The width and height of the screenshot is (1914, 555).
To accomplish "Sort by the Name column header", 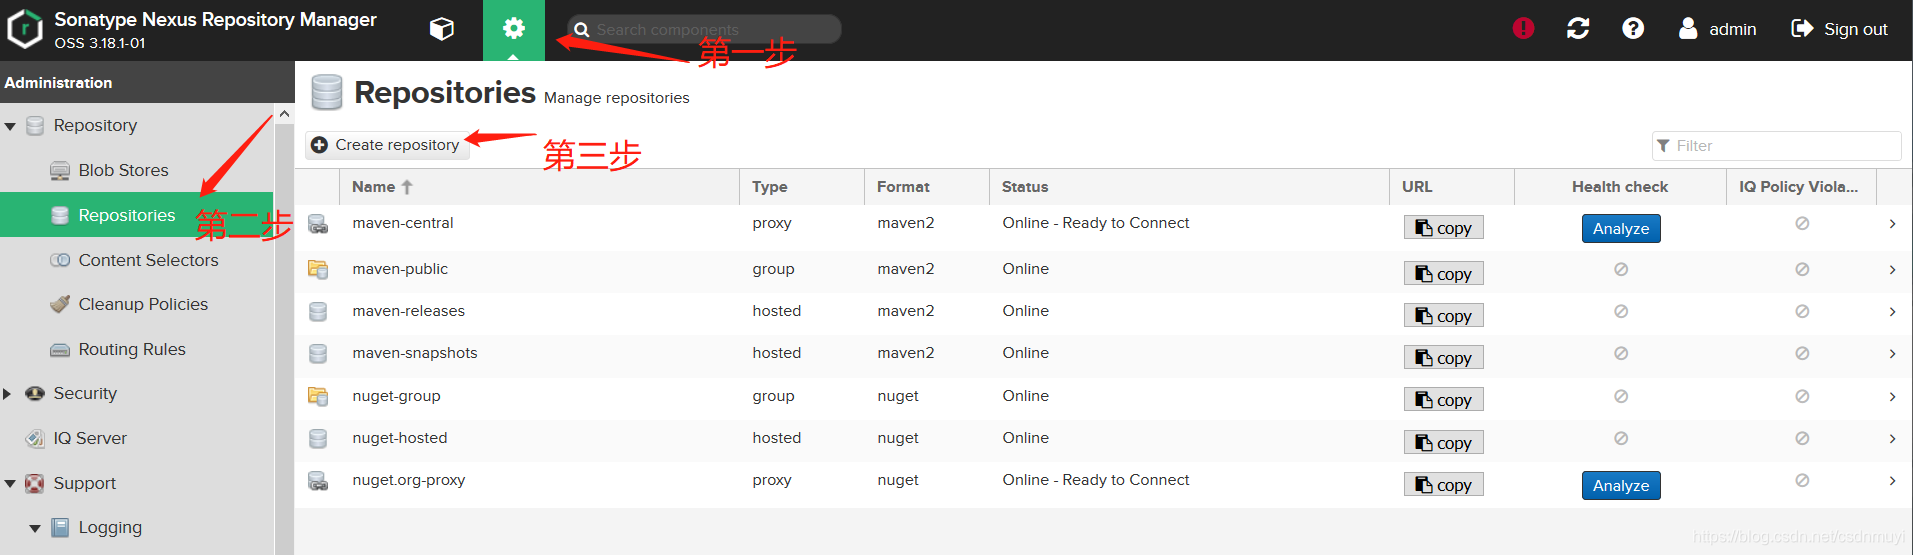I will tap(539, 187).
